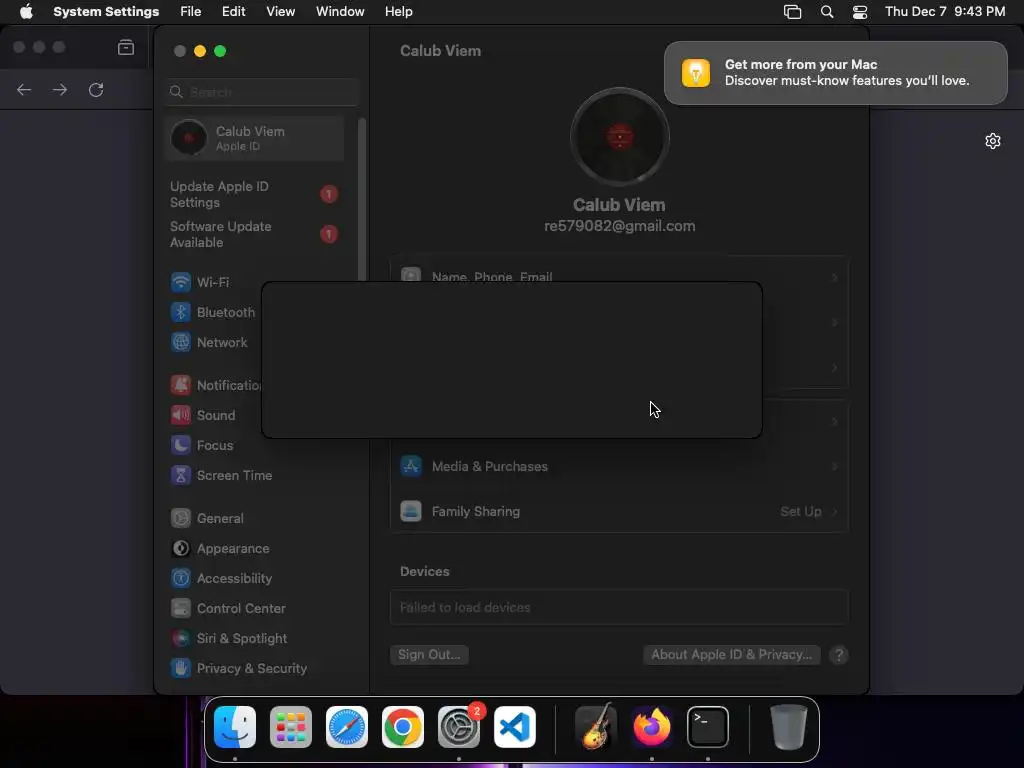The width and height of the screenshot is (1024, 768).
Task: Open the Appearance icon
Action: point(181,549)
